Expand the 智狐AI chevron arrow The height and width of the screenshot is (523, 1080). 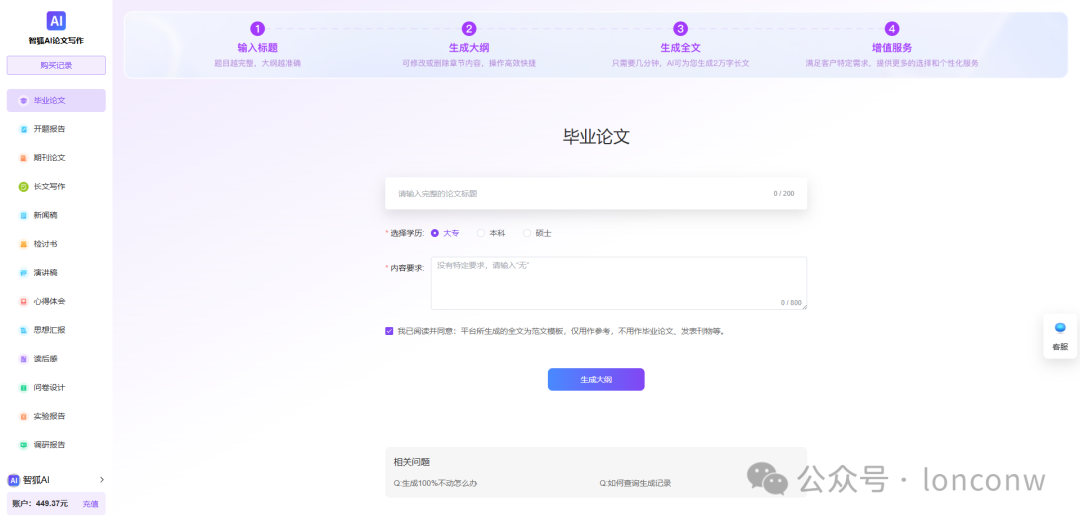[x=102, y=480]
